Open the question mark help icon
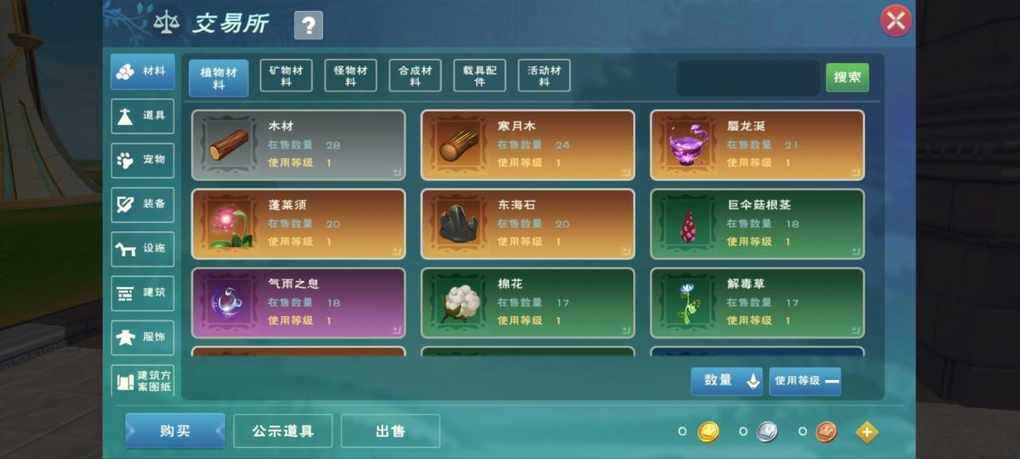This screenshot has height=459, width=1020. pyautogui.click(x=308, y=25)
